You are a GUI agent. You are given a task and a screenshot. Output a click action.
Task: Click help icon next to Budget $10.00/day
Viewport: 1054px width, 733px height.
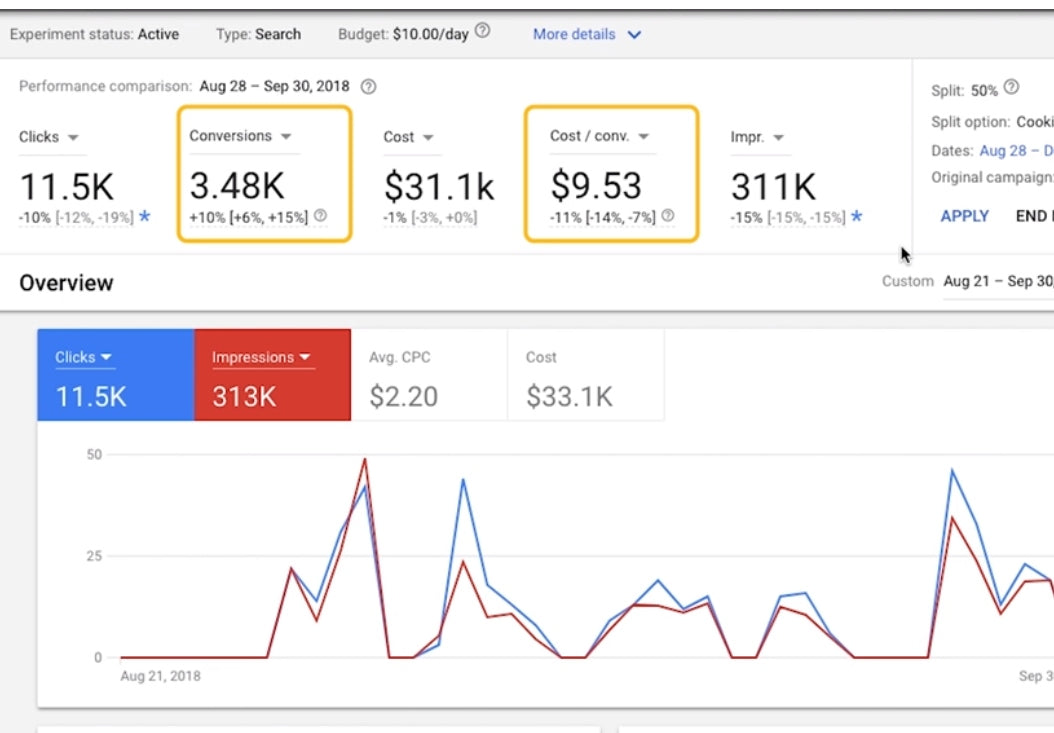coord(483,32)
